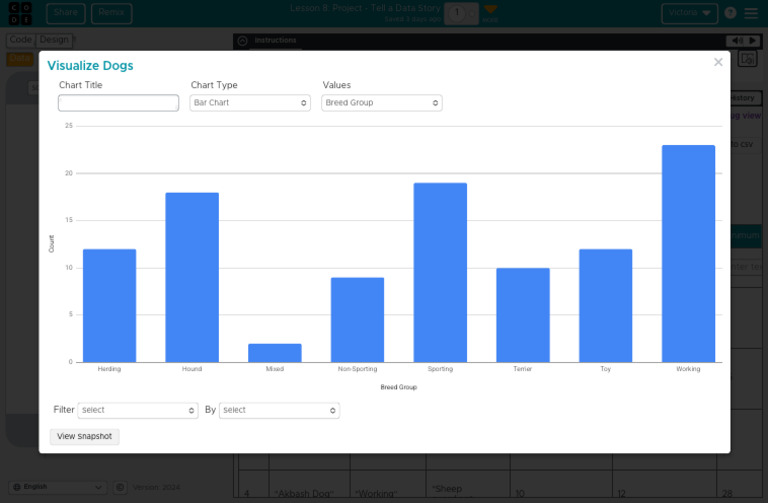Image resolution: width=768 pixels, height=503 pixels.
Task: Open the Values dropdown showing Breed Group
Action: (x=382, y=103)
